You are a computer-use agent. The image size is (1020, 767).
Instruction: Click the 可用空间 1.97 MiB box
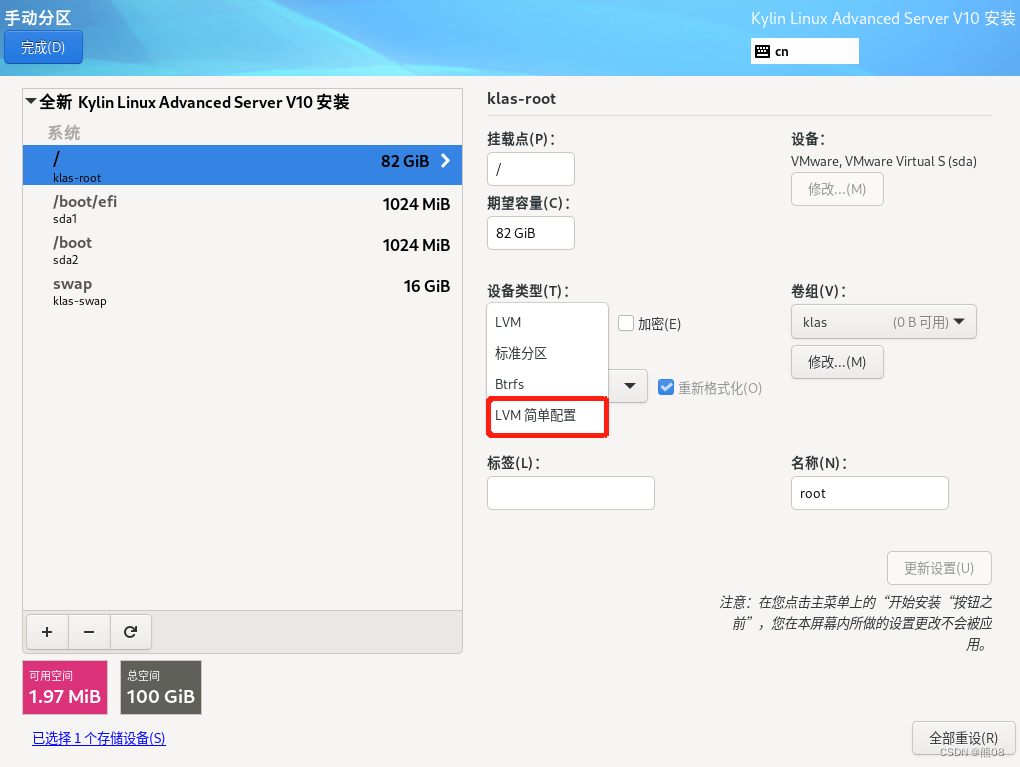pos(65,687)
